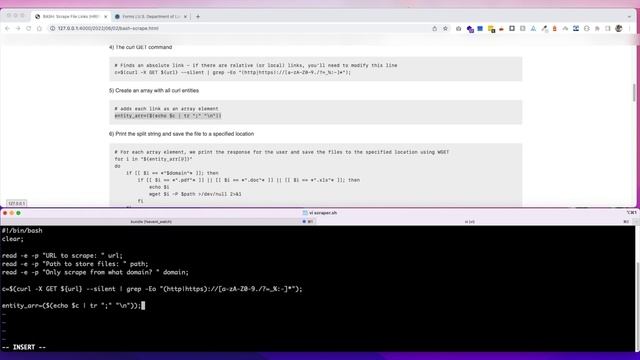Click the #!/bin/bash line in vi

[x=22, y=231]
